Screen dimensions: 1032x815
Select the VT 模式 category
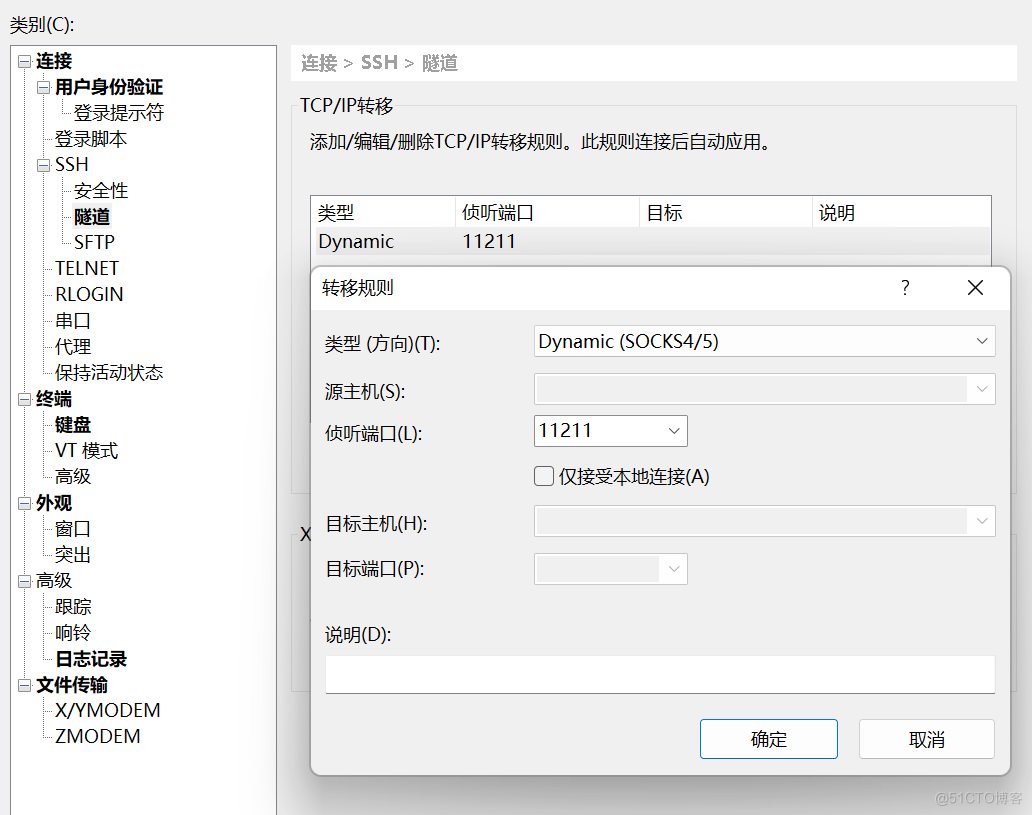pyautogui.click(x=85, y=450)
